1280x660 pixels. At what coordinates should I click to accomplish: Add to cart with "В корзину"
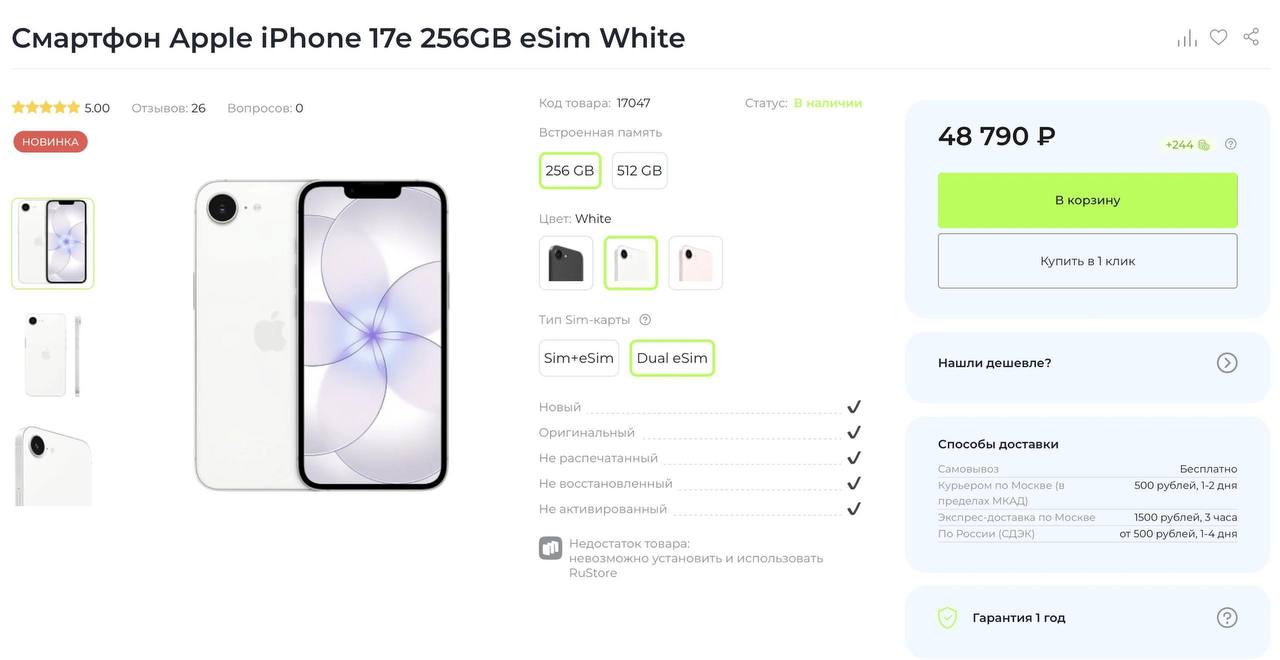1087,200
